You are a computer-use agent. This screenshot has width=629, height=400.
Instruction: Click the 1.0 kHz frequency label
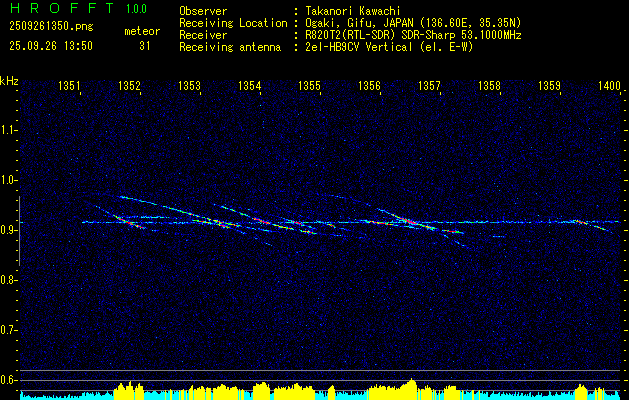(x=8, y=180)
